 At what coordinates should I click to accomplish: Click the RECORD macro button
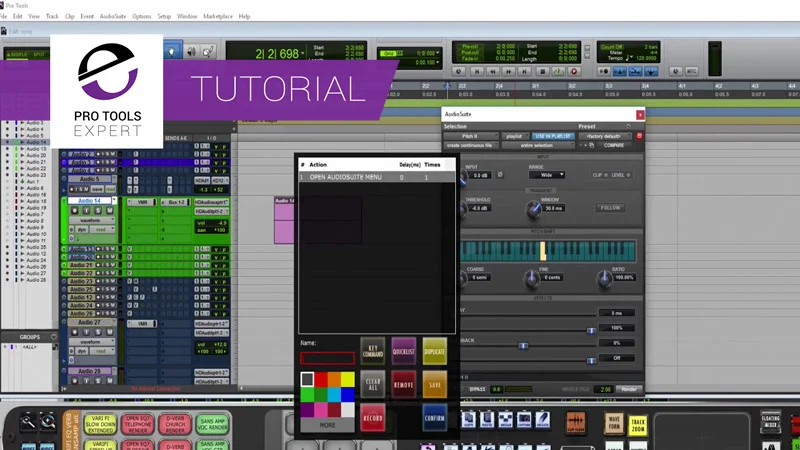(372, 418)
